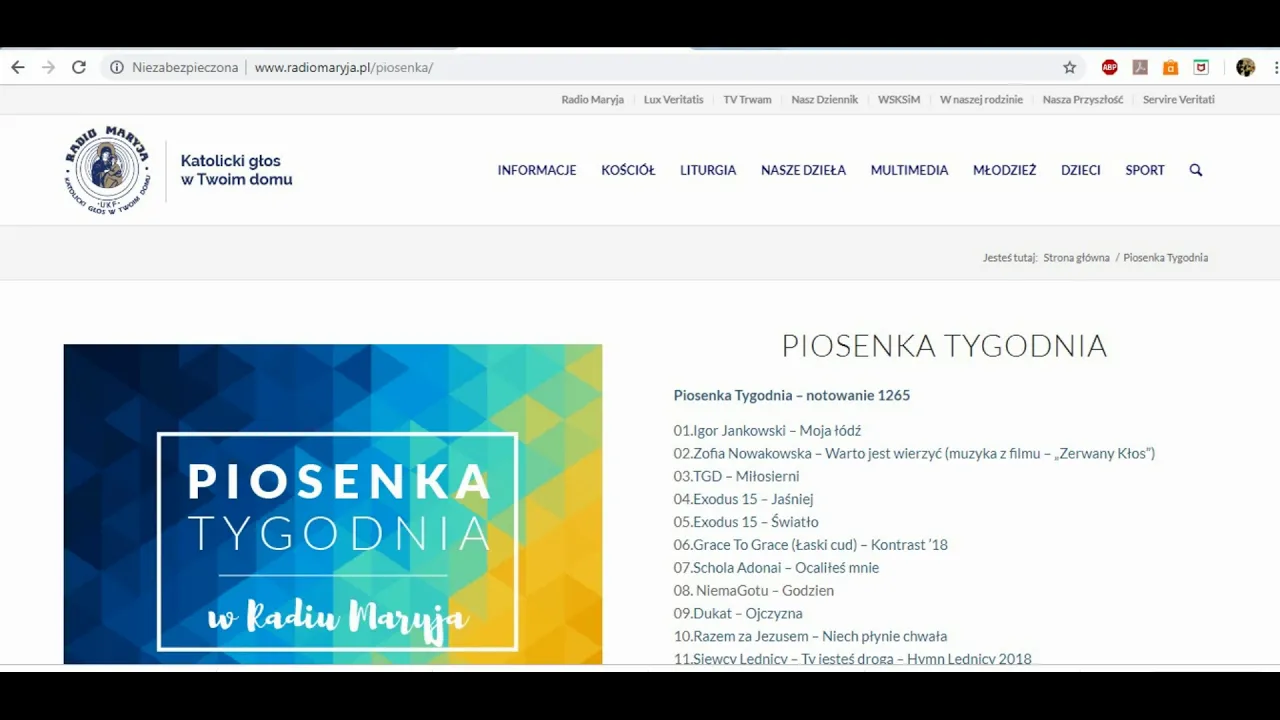Open the INFORMACJE menu
The width and height of the screenshot is (1280, 720).
click(x=537, y=170)
